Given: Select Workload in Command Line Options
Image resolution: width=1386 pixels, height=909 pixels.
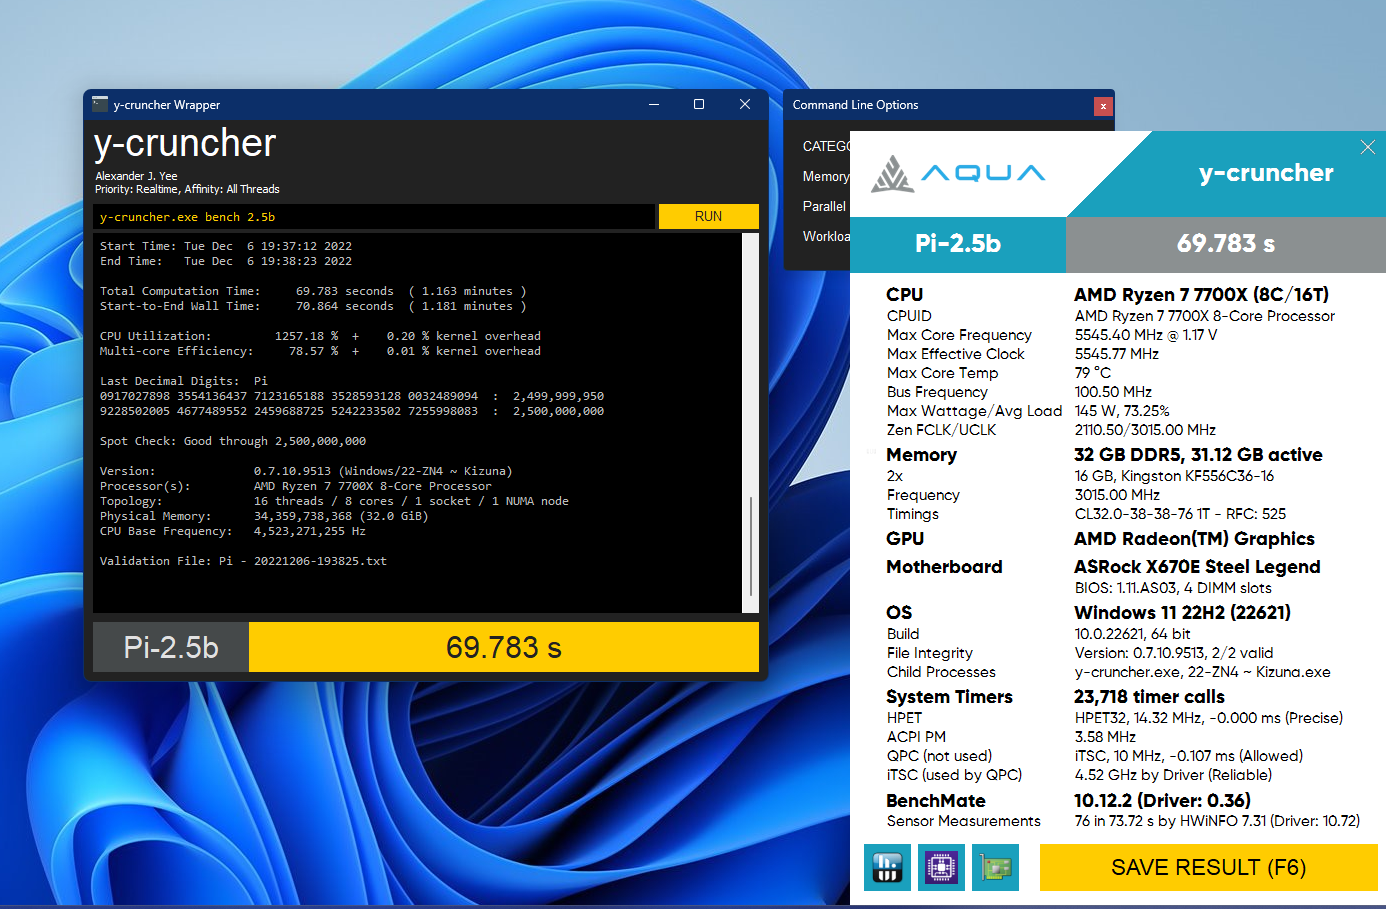Looking at the screenshot, I should coord(827,236).
